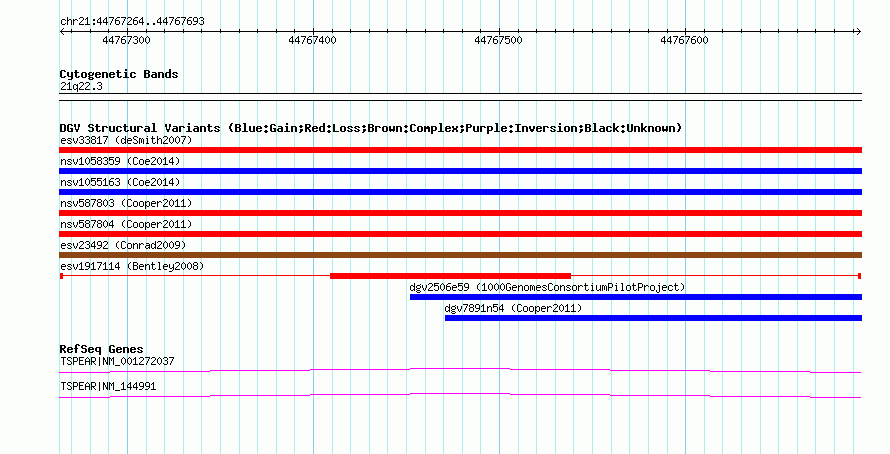The height and width of the screenshot is (454, 890).
Task: Click the 44767600 ruler position
Action: (685, 40)
